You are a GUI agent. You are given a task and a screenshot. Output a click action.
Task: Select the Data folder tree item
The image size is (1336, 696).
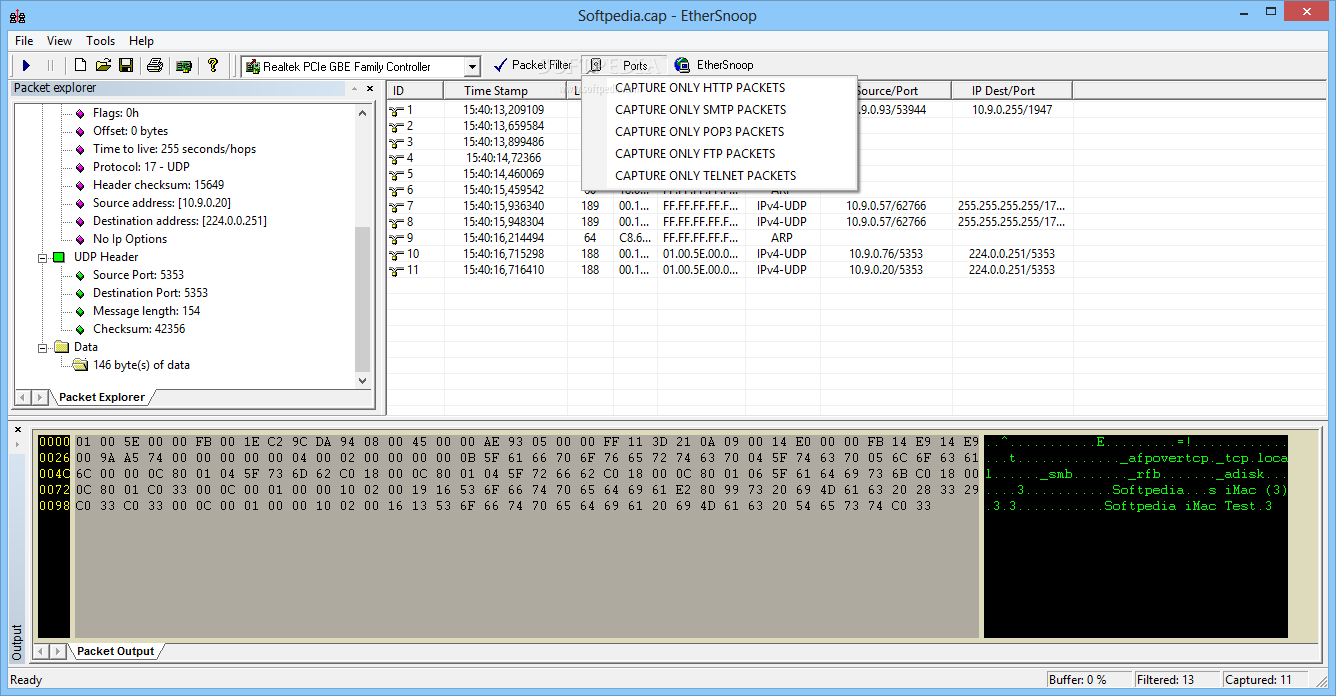point(86,347)
